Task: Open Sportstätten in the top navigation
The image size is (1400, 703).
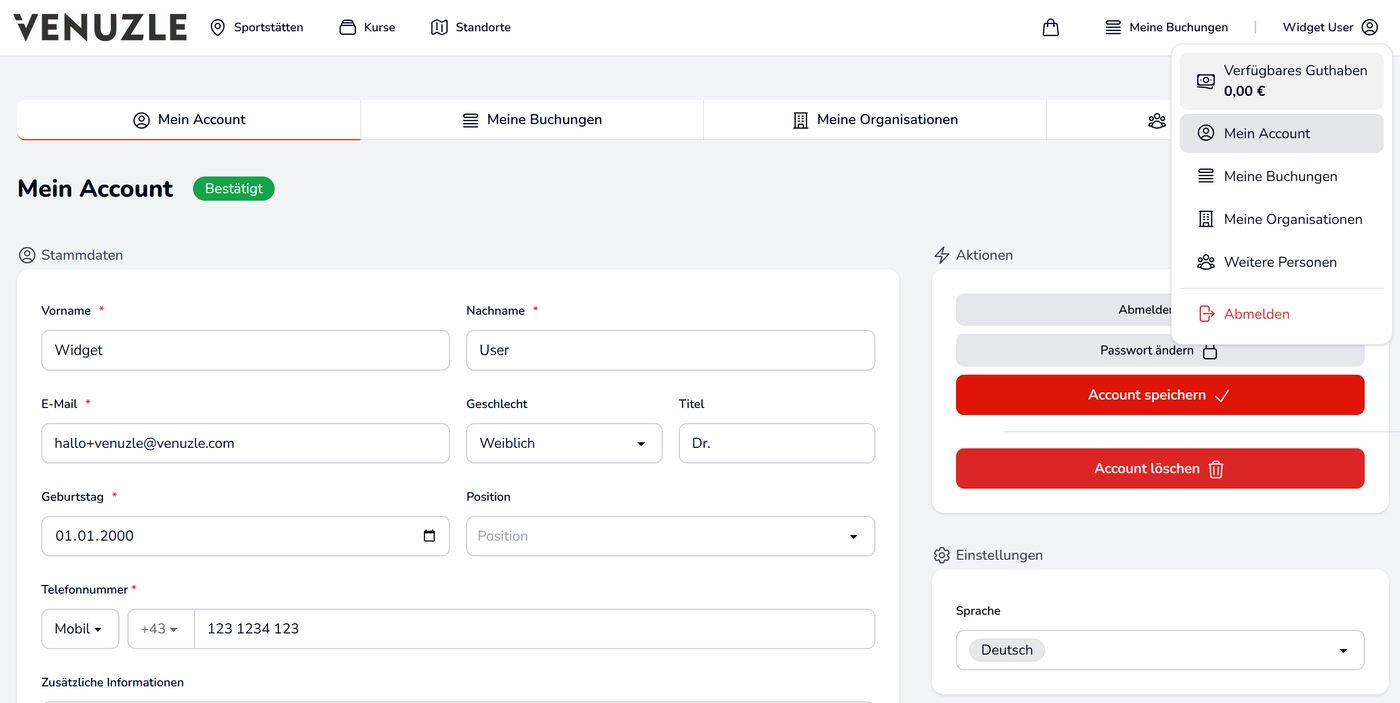Action: [257, 27]
